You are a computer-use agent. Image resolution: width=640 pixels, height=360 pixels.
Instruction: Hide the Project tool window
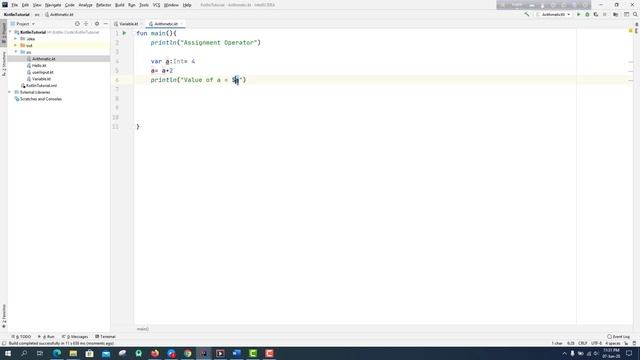[x=106, y=24]
